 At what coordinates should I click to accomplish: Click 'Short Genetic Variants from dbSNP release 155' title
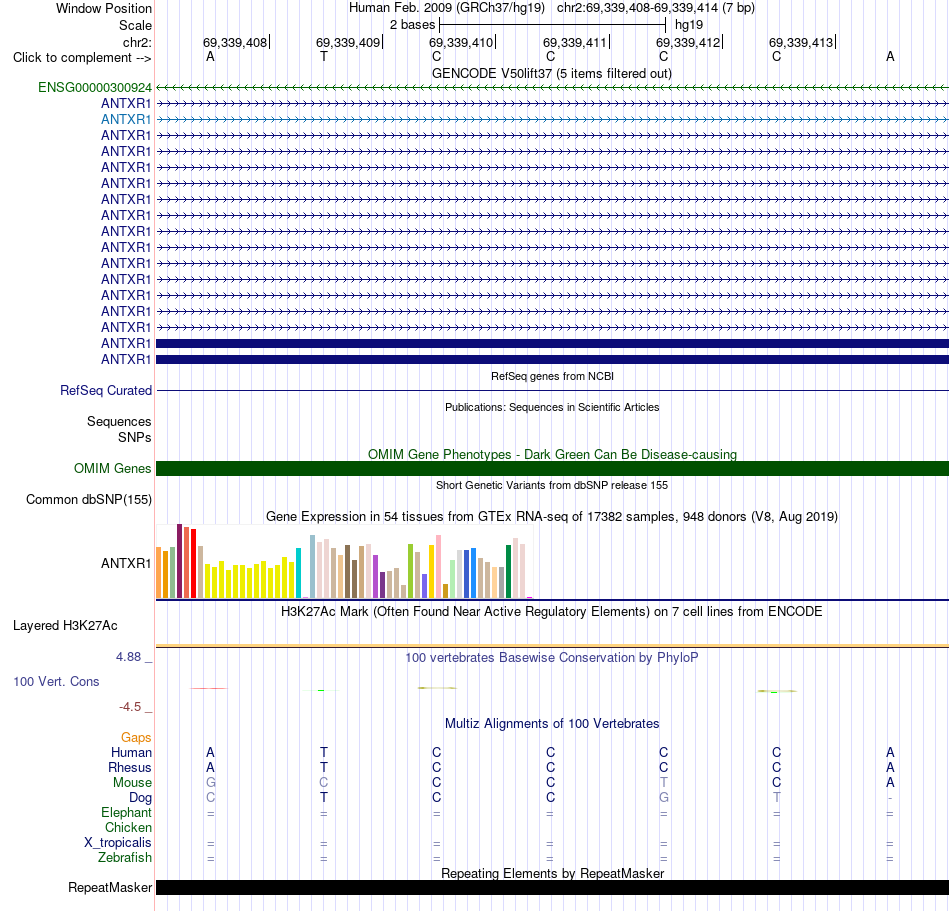pyautogui.click(x=552, y=485)
